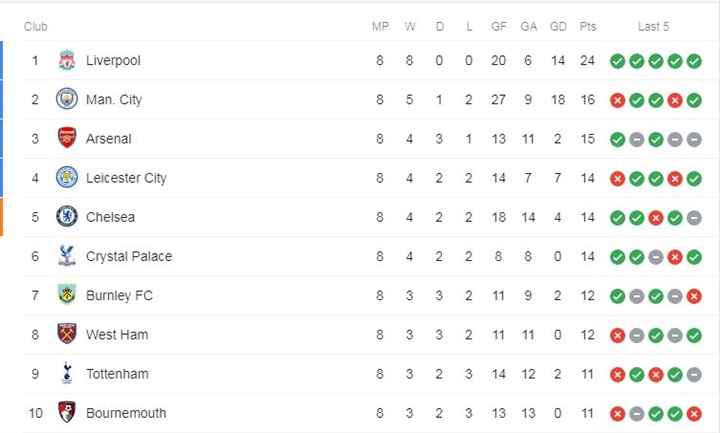The width and height of the screenshot is (720, 433).
Task: Click the Chelsea club crest
Action: coord(67,216)
